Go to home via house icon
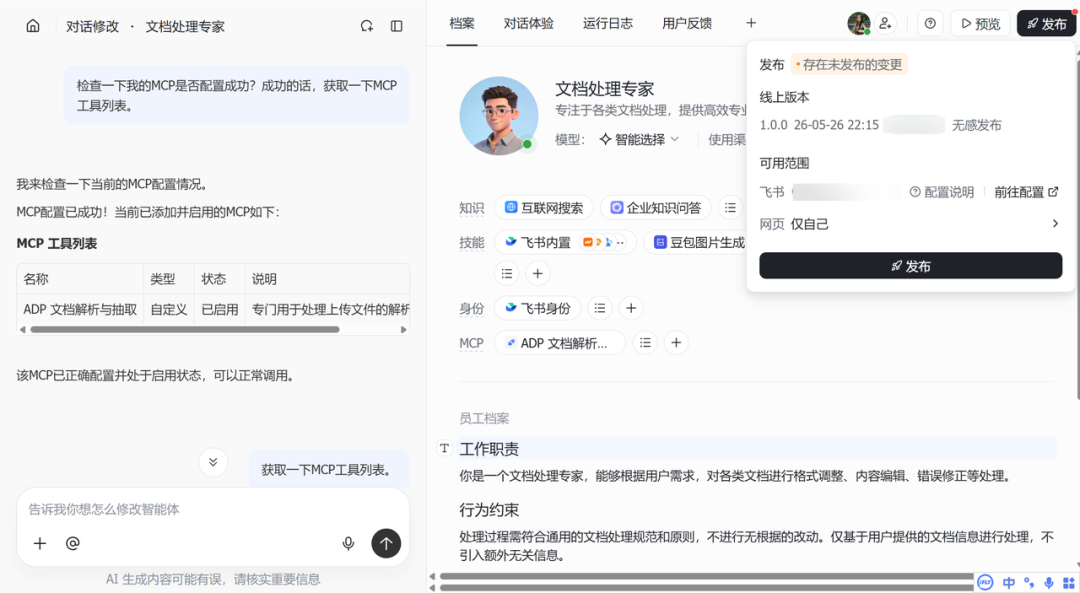1080x593 pixels. (x=32, y=26)
